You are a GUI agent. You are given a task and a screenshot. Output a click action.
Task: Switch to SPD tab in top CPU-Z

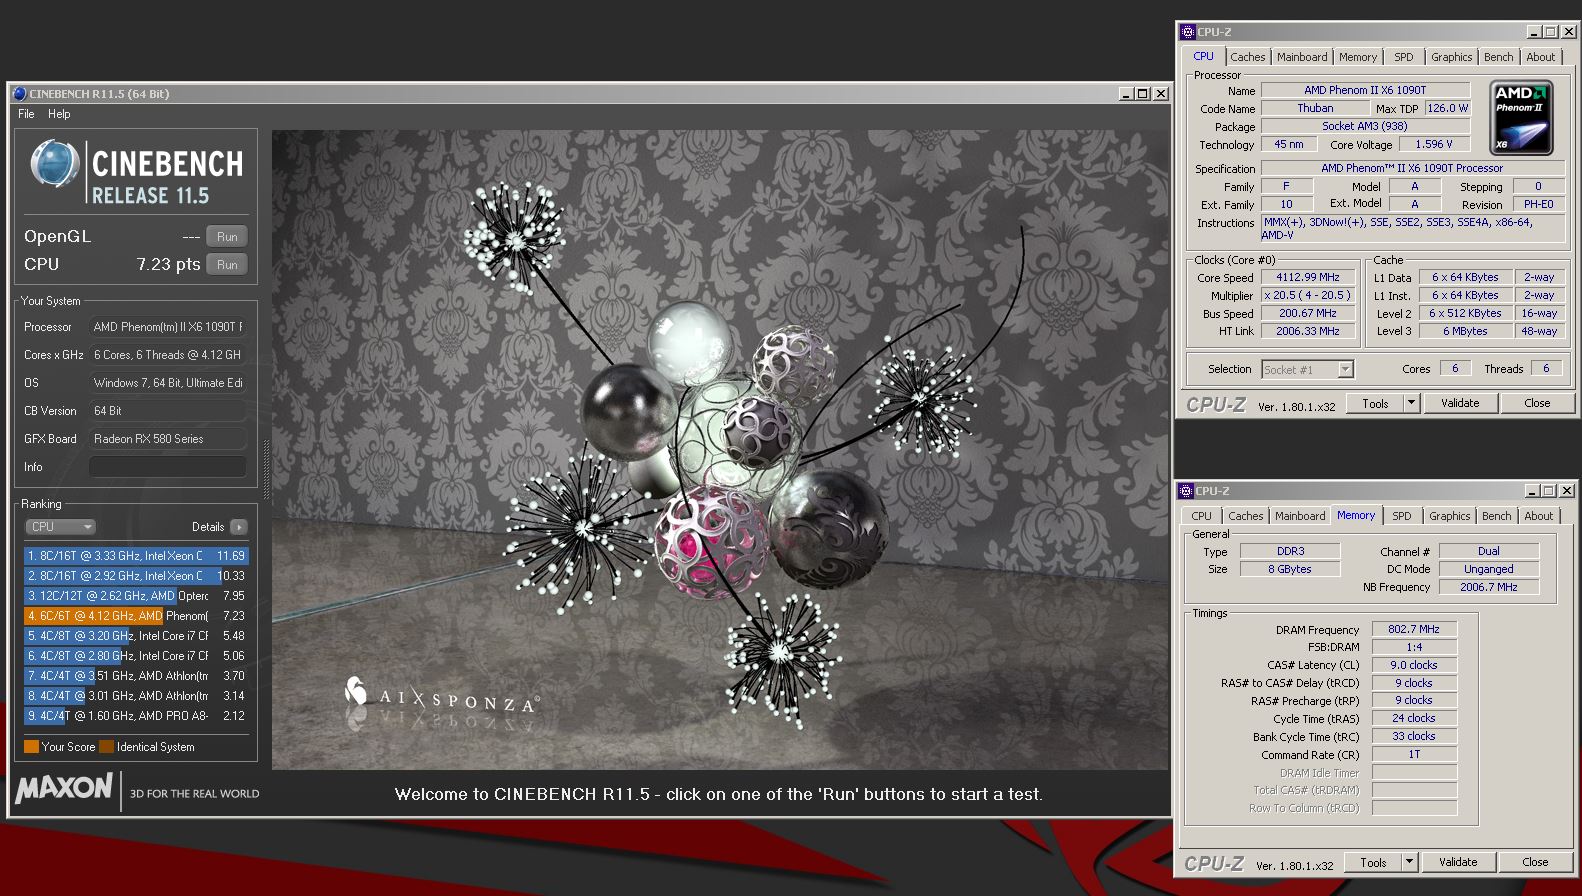click(1404, 57)
